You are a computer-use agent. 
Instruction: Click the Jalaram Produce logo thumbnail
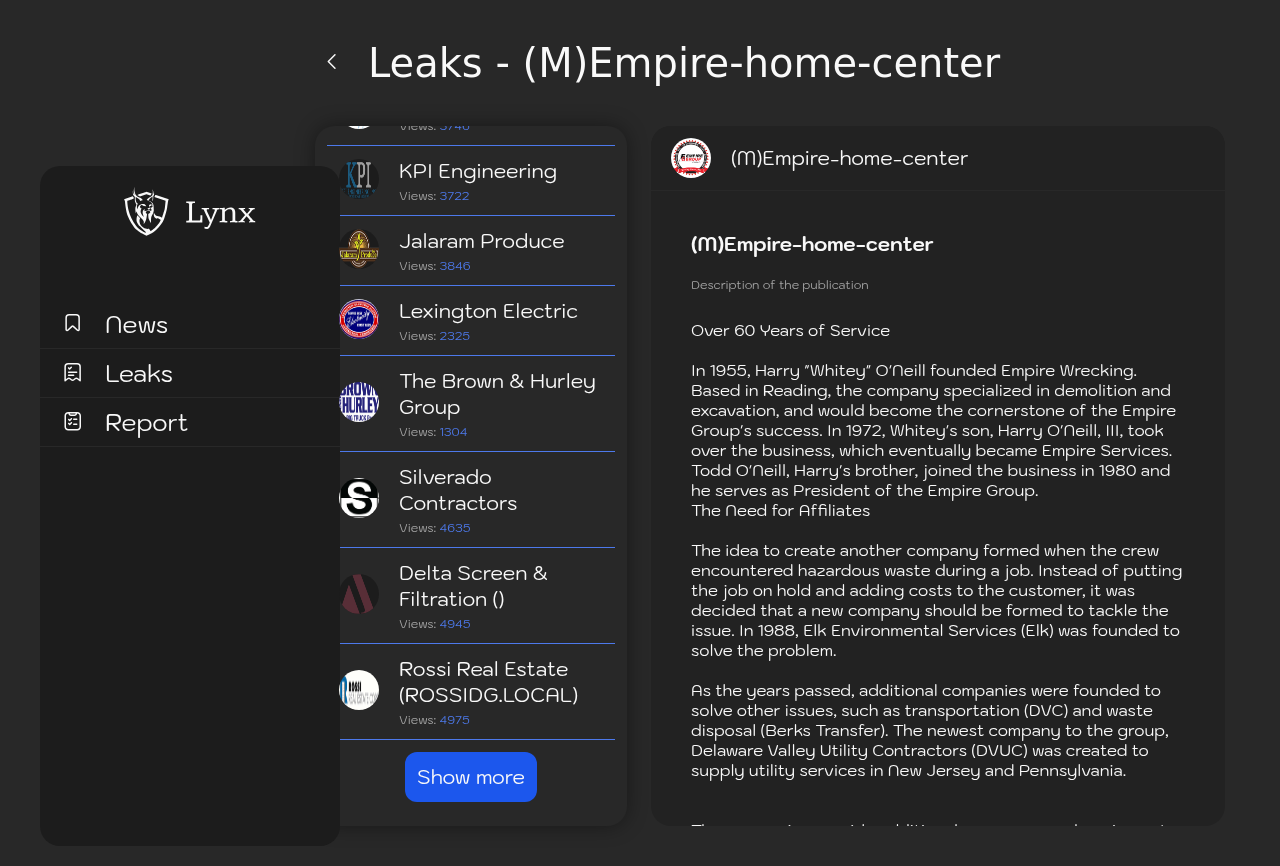click(359, 250)
